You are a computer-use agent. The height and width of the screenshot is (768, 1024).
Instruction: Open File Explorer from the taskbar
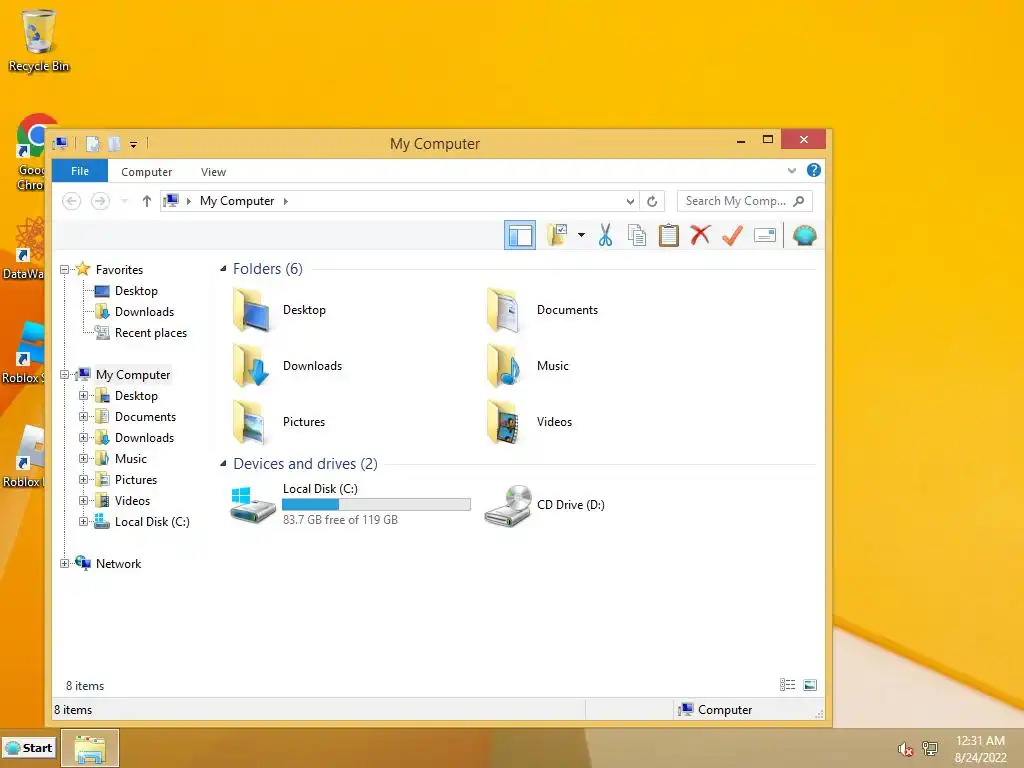(90, 748)
